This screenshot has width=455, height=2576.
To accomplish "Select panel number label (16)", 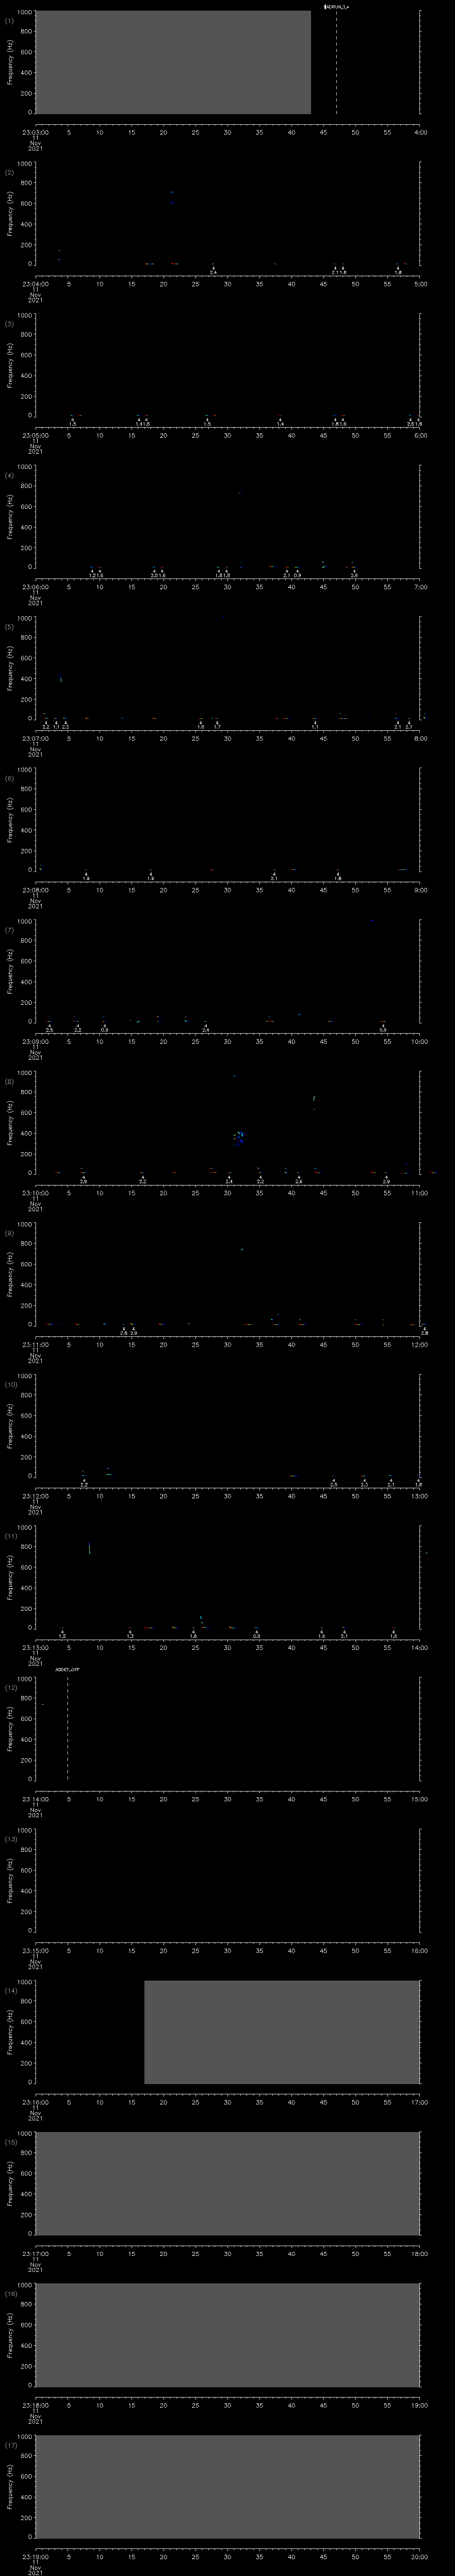I will (x=10, y=2293).
